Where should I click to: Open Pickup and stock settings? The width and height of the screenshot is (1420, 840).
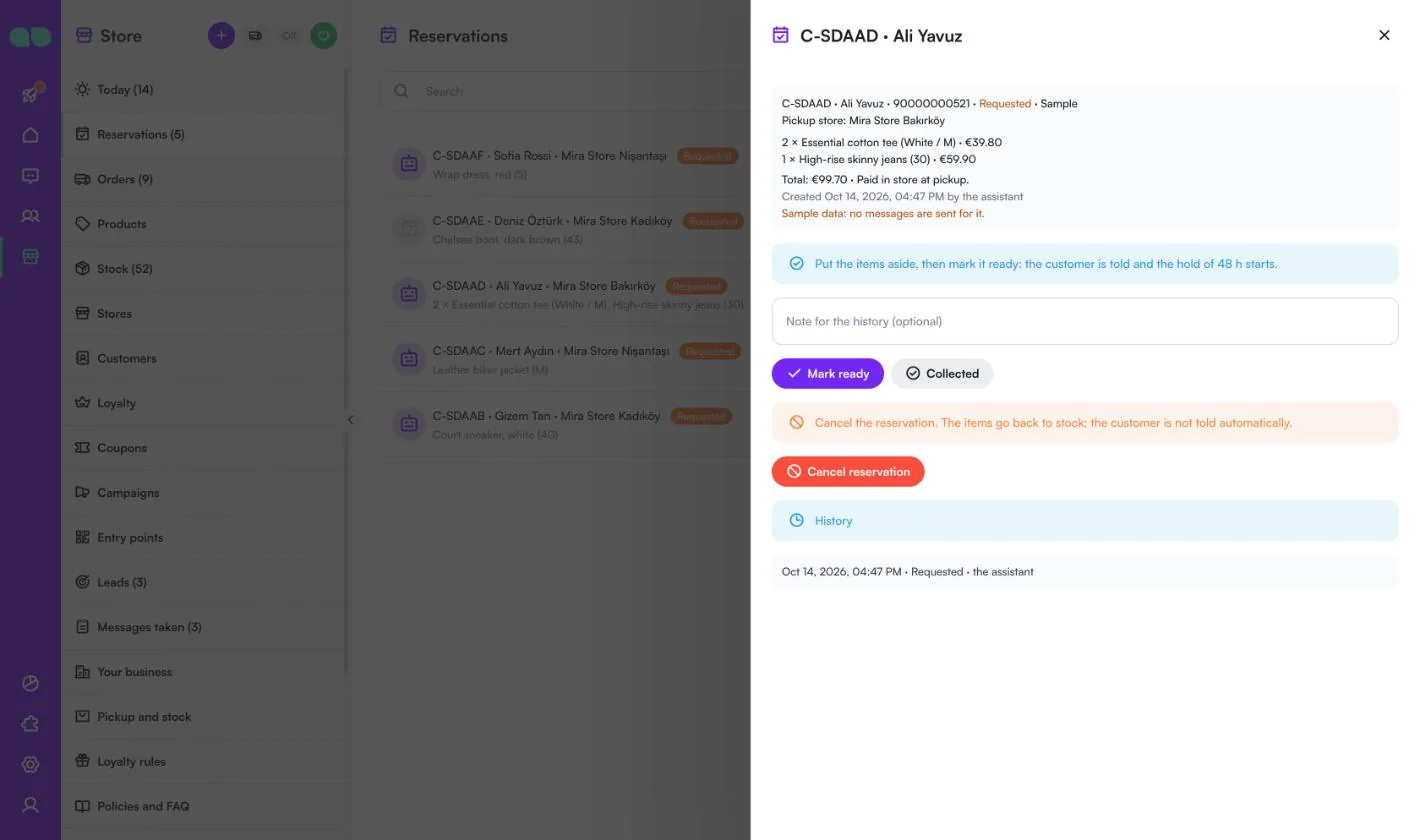click(x=206, y=717)
